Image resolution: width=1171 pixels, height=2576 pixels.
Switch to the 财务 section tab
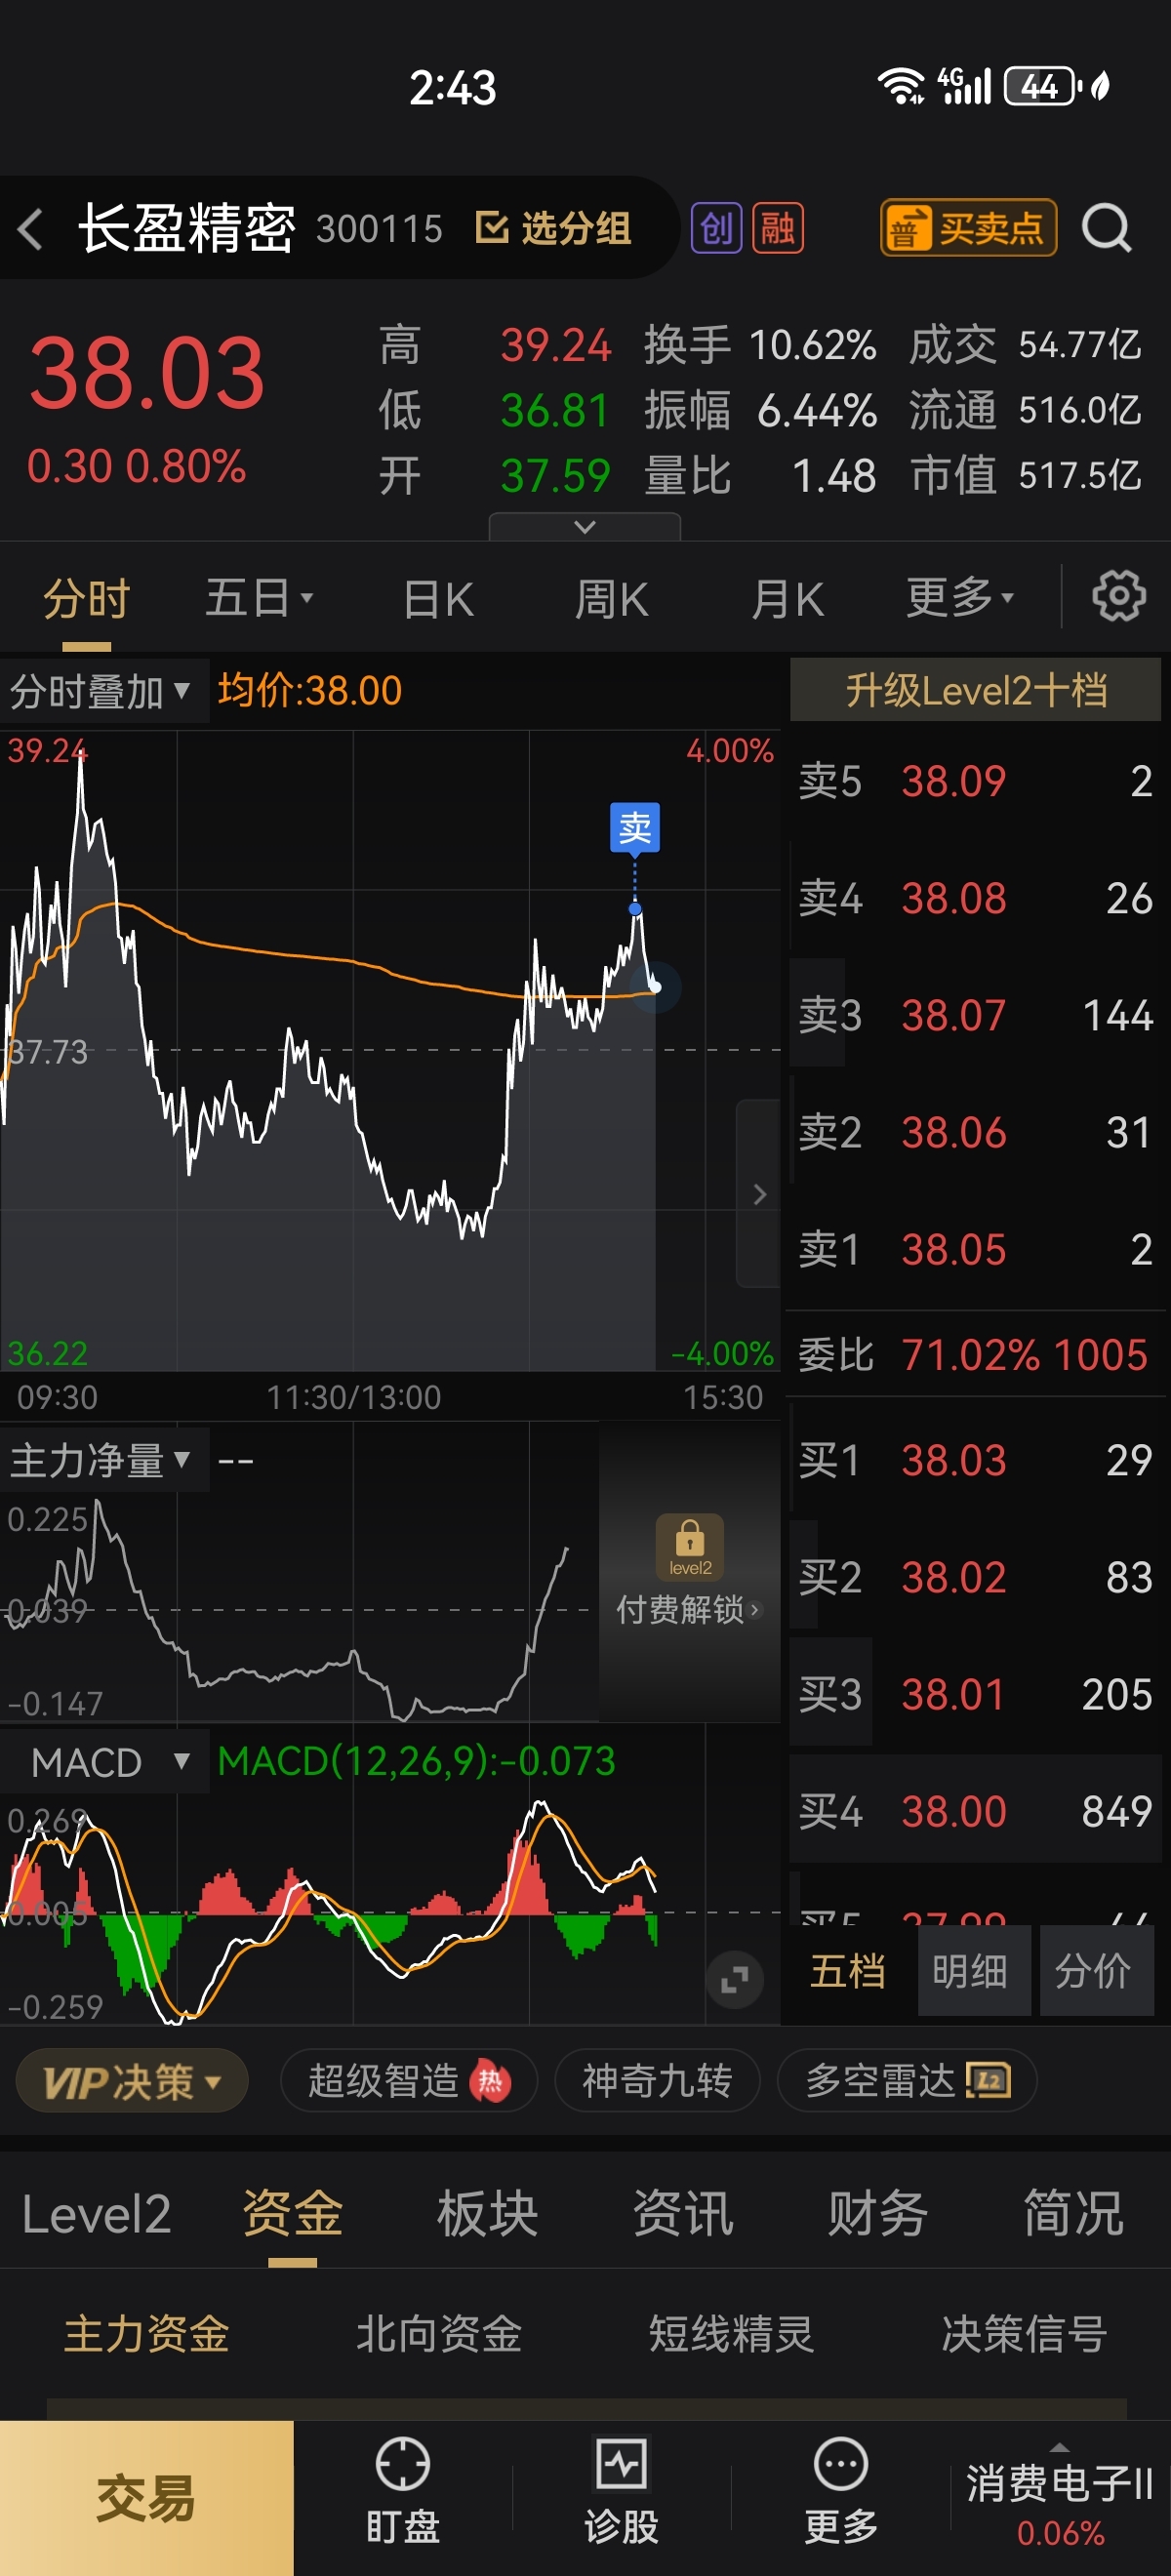tap(878, 2215)
